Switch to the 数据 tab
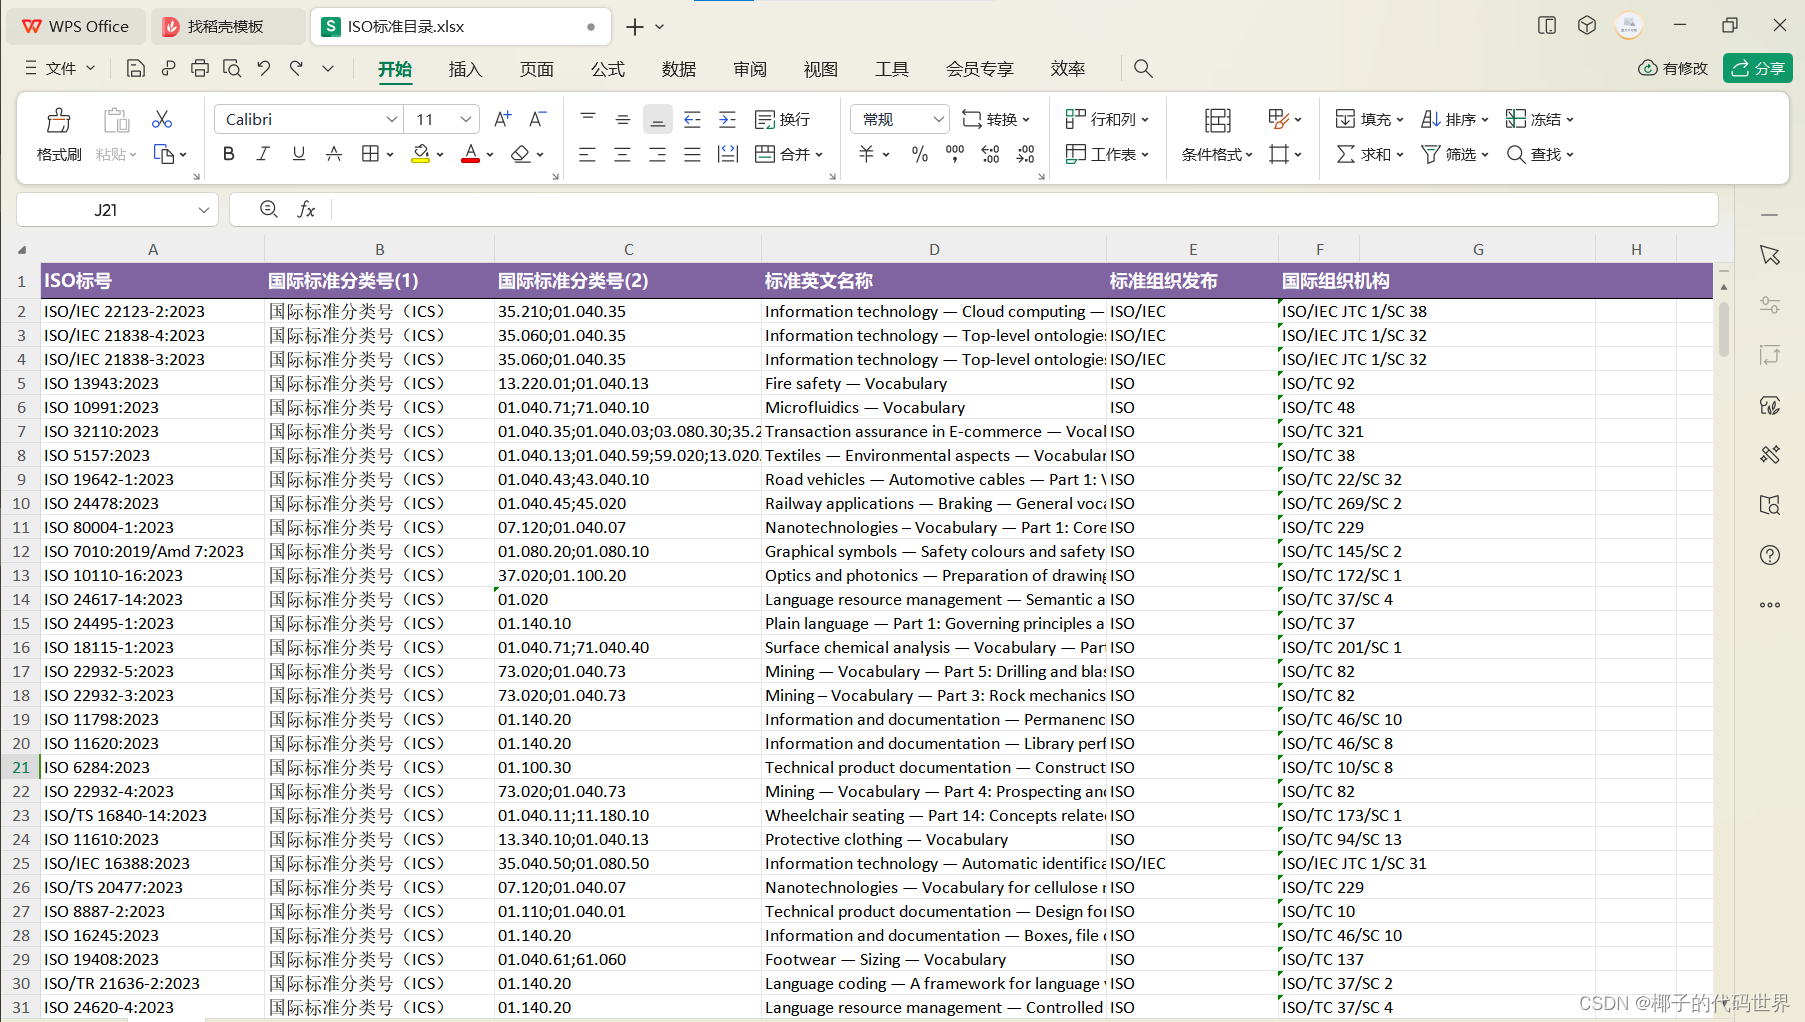 (678, 69)
